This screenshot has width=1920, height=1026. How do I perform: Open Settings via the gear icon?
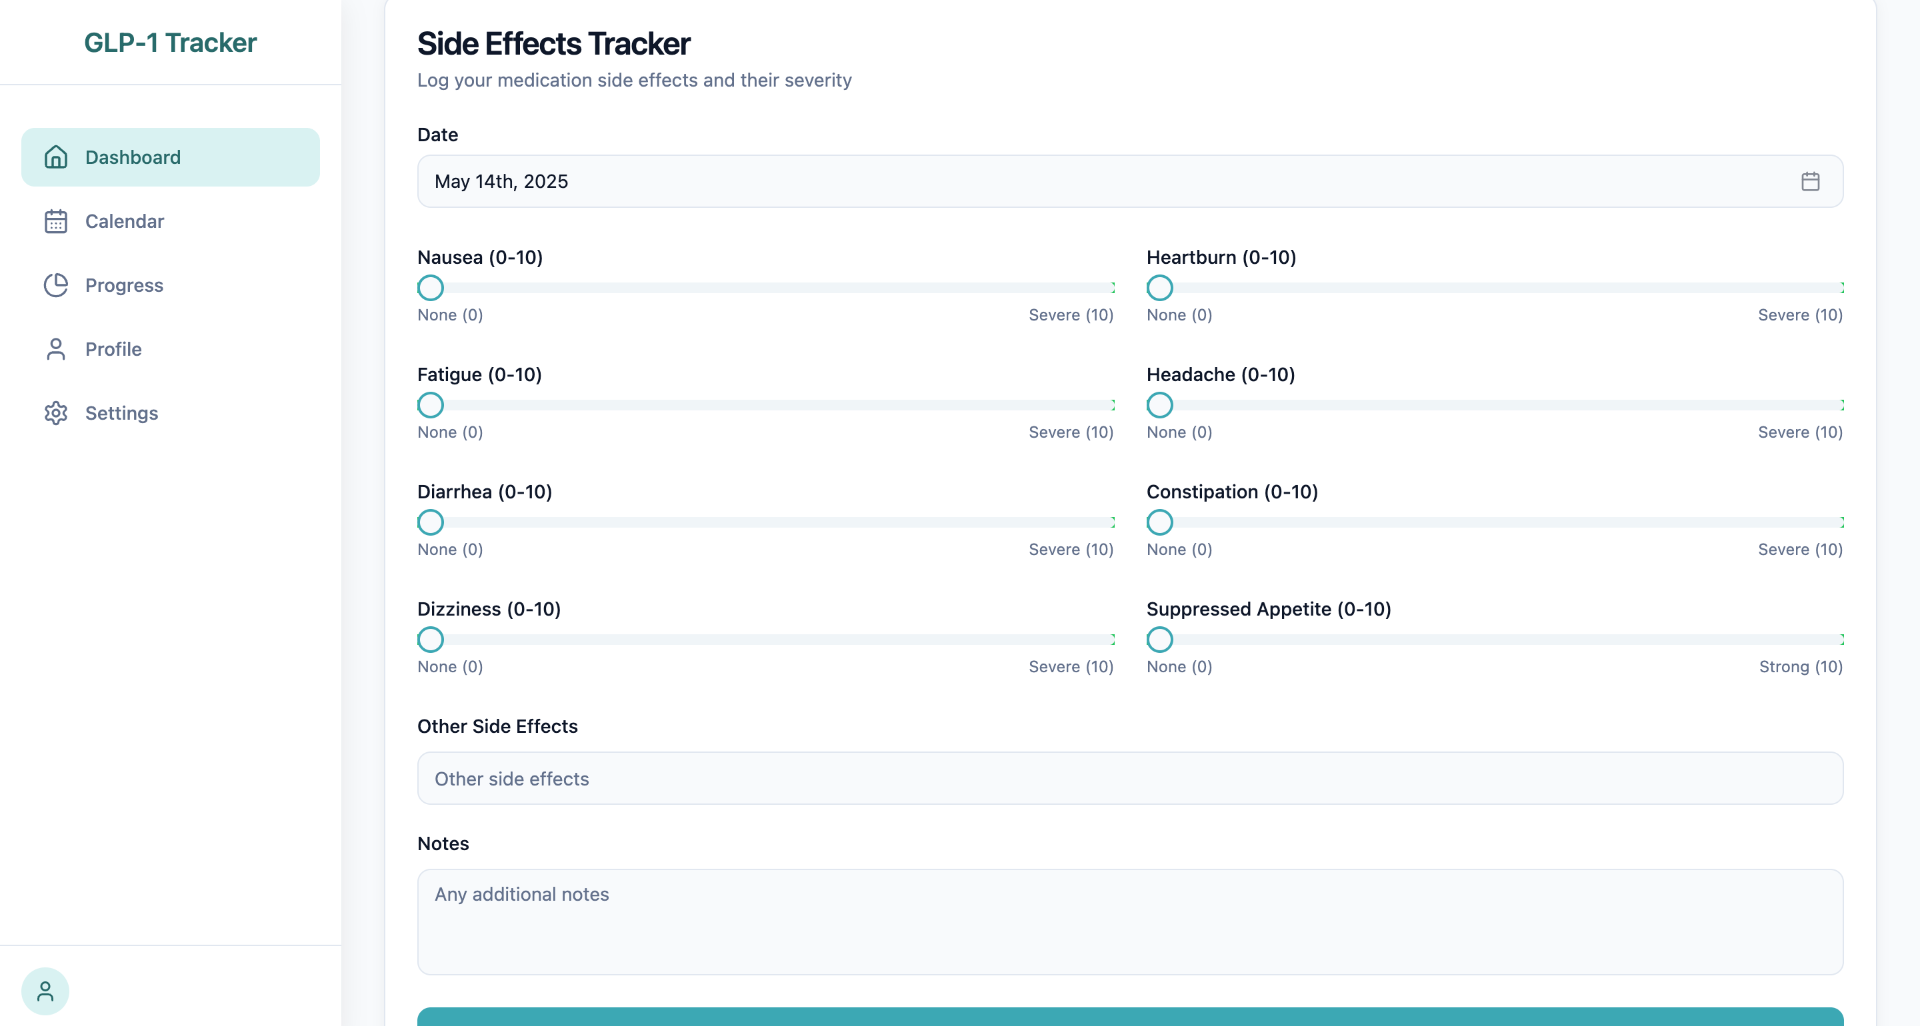[56, 413]
